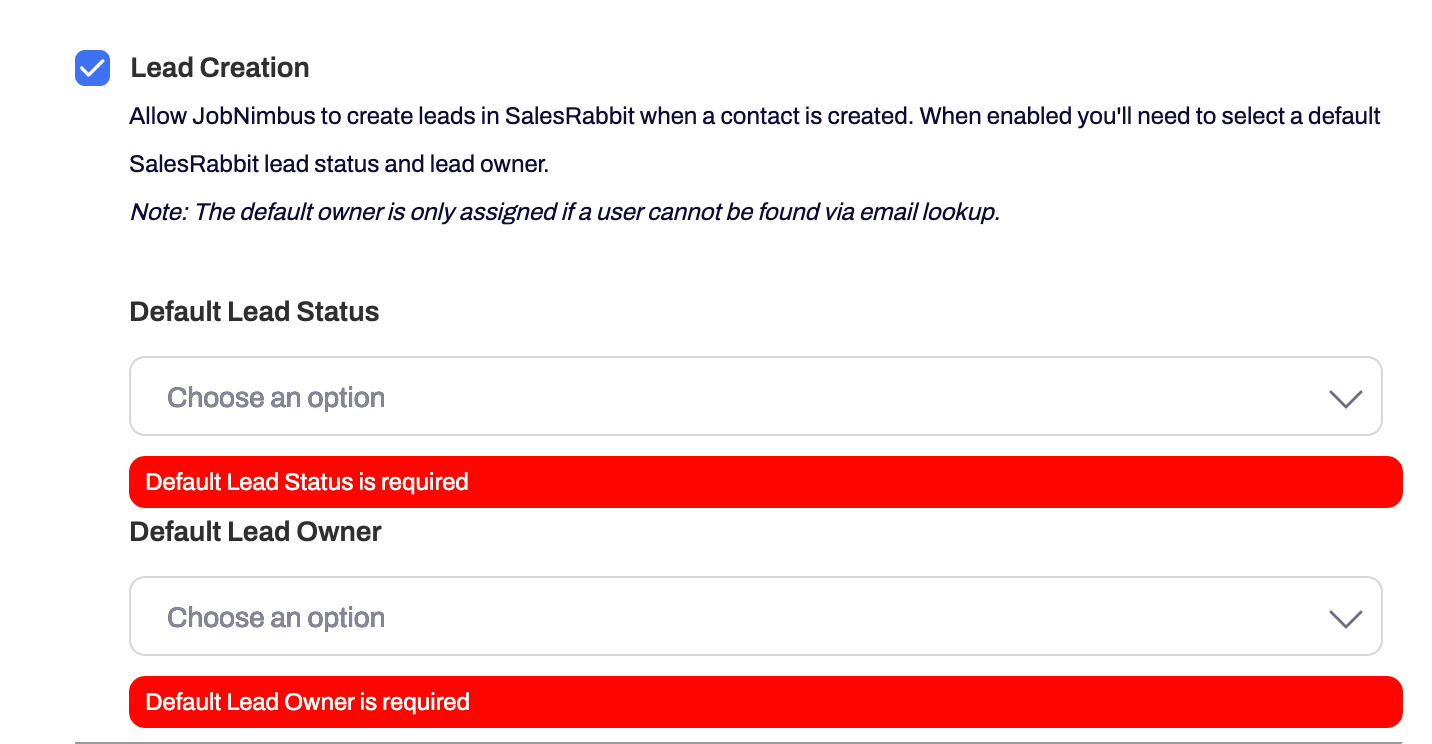The image size is (1432, 744).
Task: Click the 'SalesRabbit lead status and lead owner' line
Action: (339, 164)
